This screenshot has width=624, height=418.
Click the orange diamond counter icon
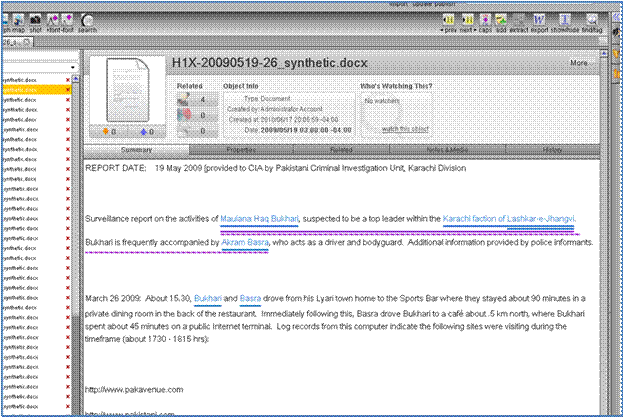click(x=105, y=131)
